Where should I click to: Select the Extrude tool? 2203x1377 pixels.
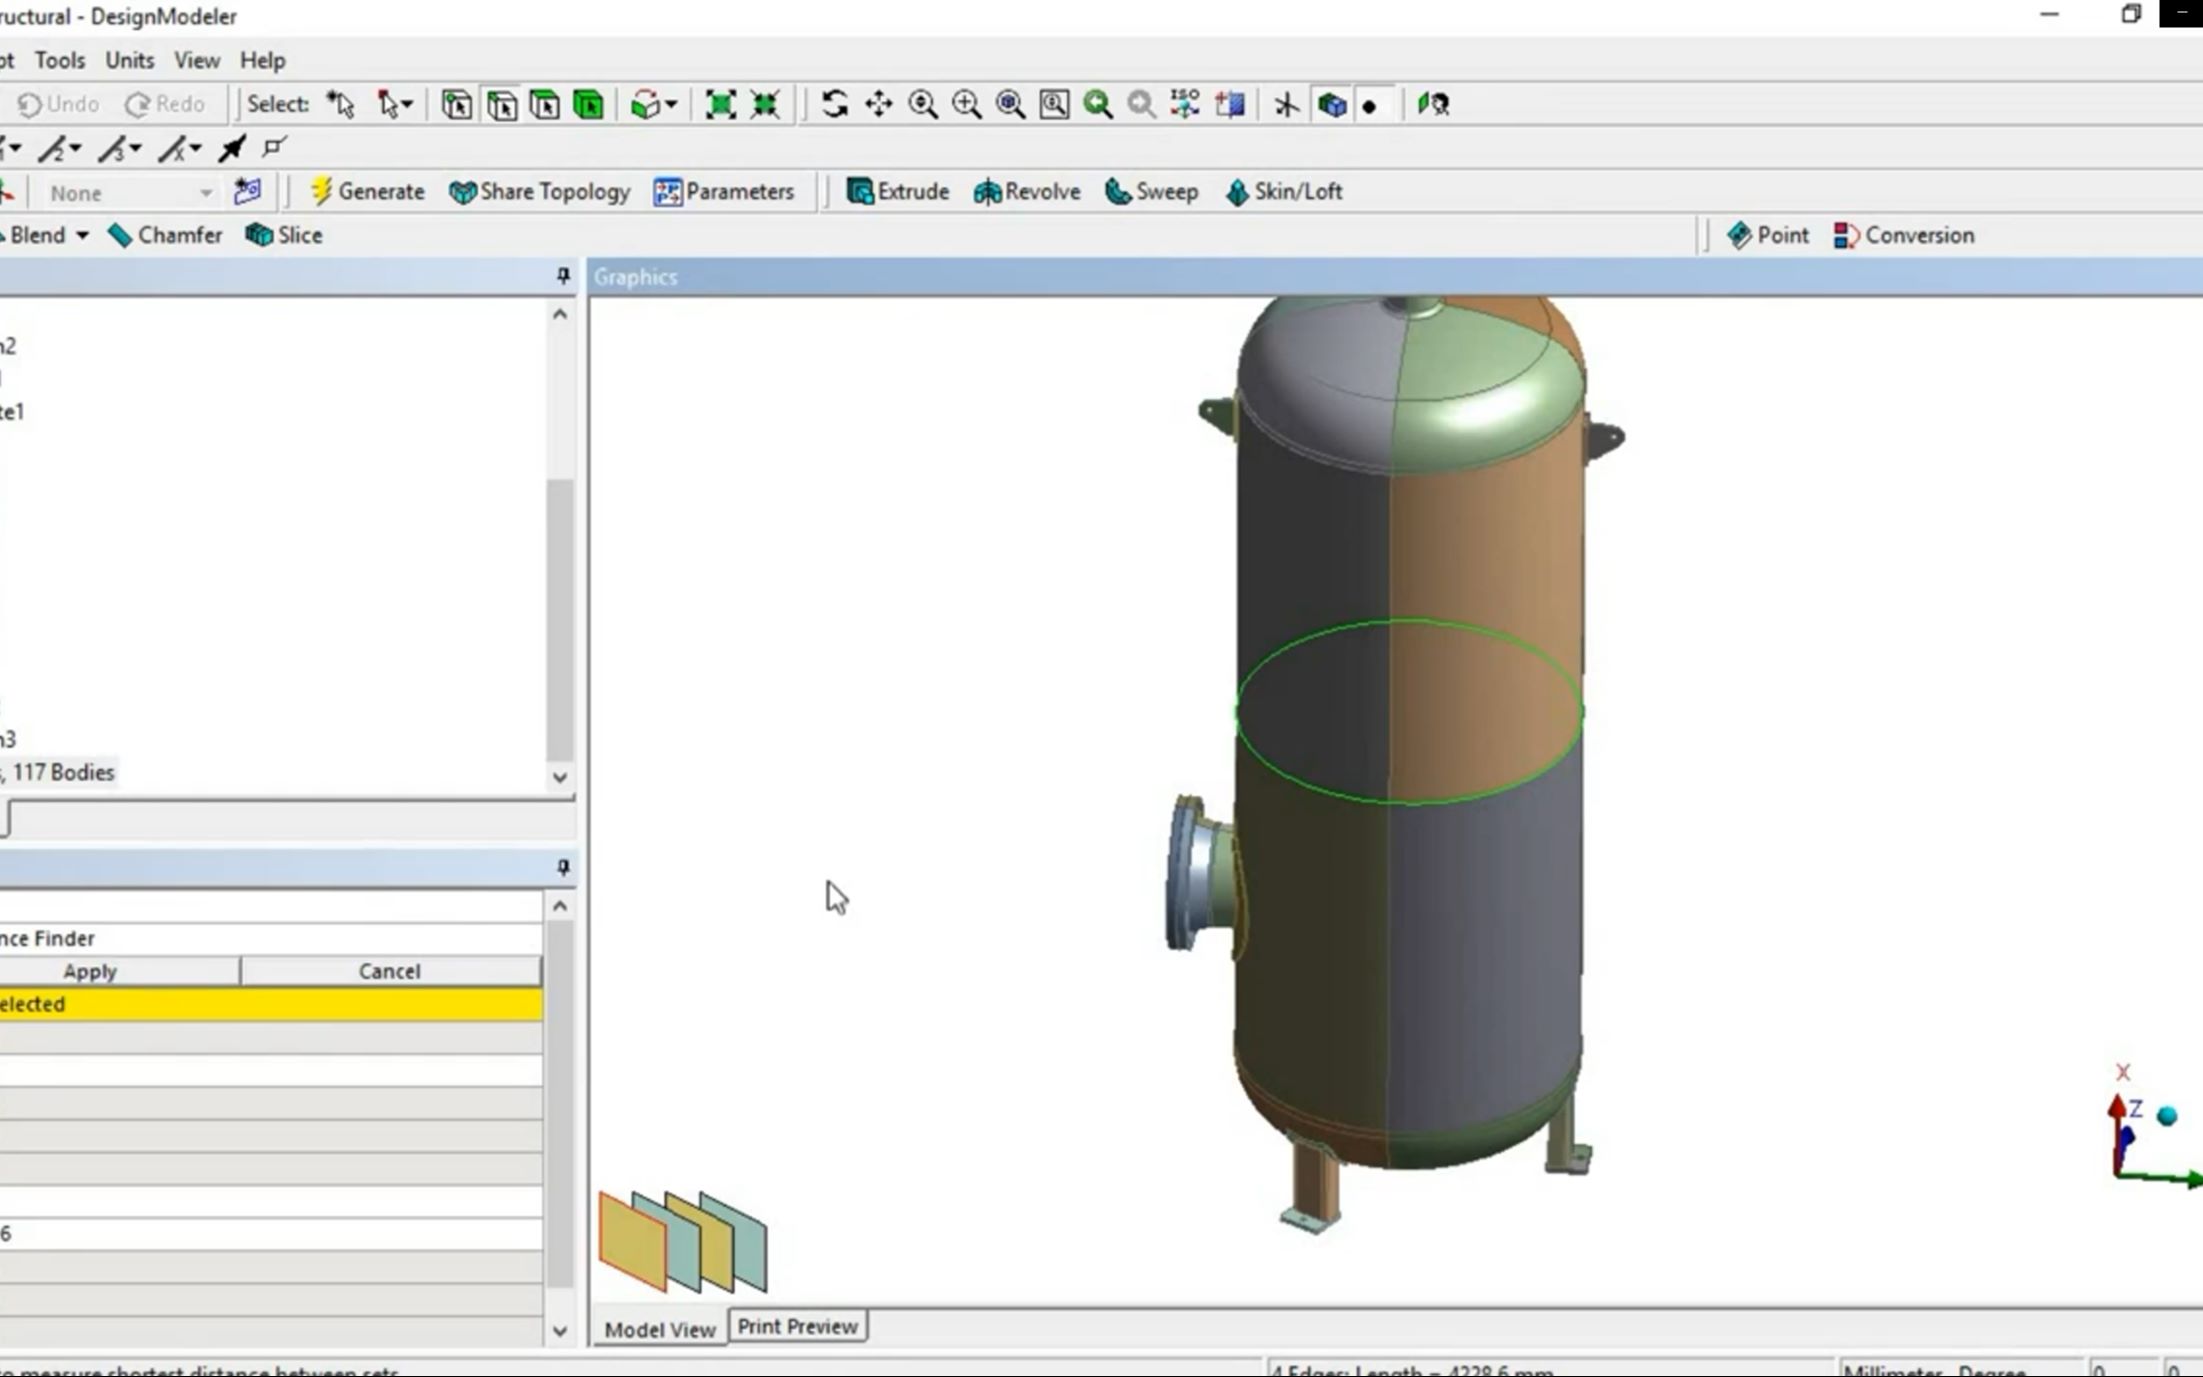897,191
